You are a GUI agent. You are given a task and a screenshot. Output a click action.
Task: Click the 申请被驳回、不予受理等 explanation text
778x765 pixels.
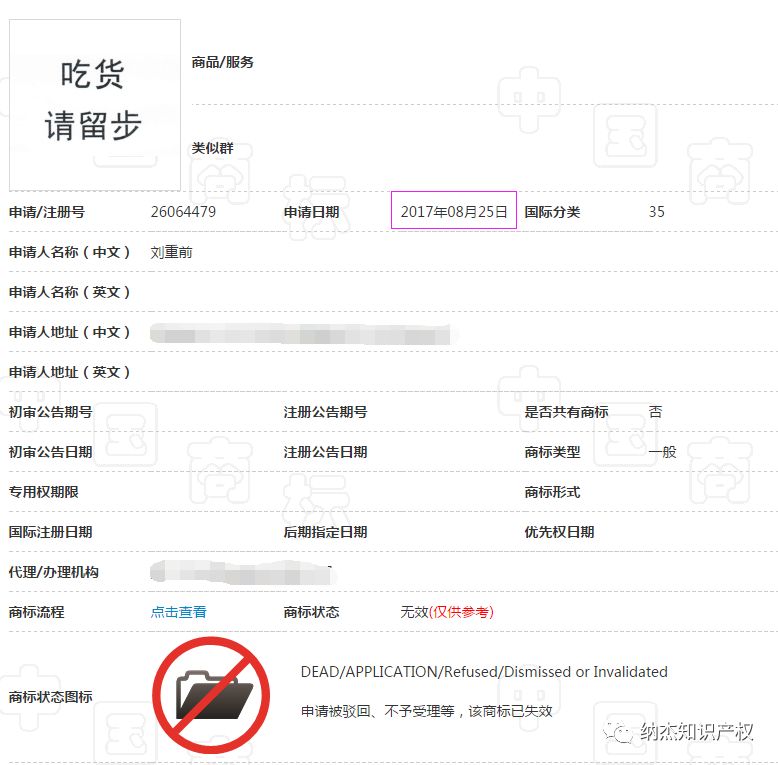(x=427, y=711)
